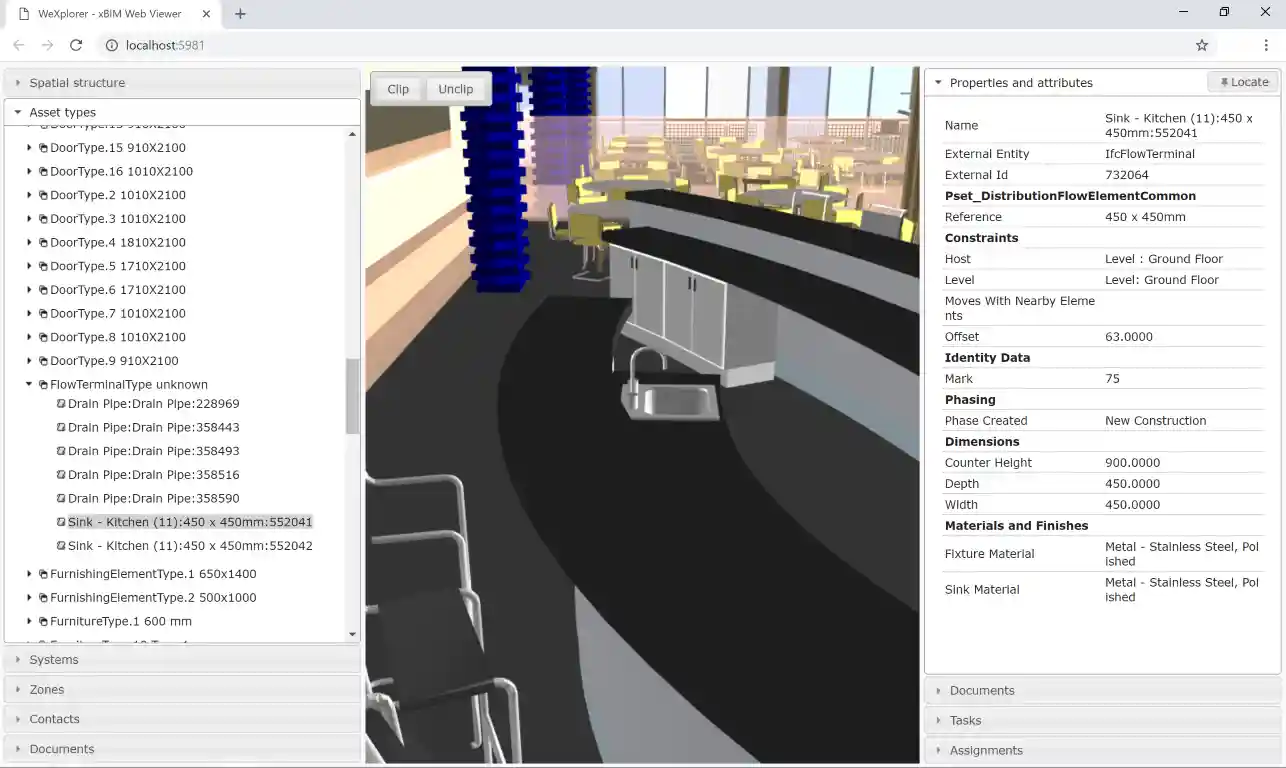
Task: Click the type icon beside FurnishingElementType.1 650x1400
Action: (41, 573)
